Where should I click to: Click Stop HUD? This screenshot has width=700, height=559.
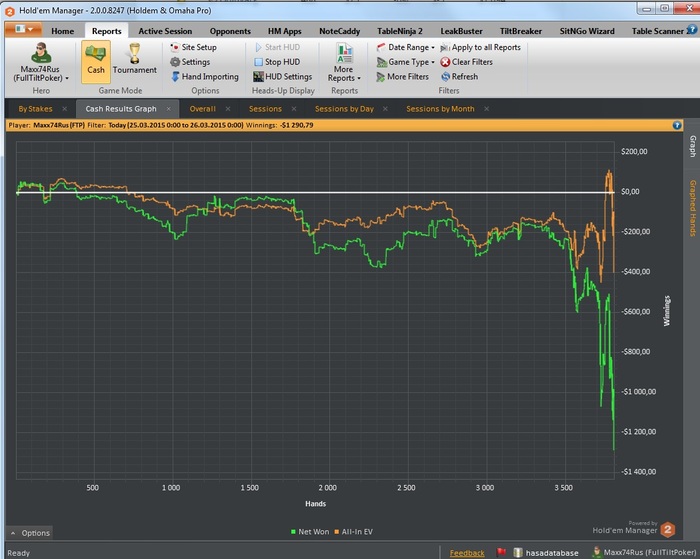(277, 62)
